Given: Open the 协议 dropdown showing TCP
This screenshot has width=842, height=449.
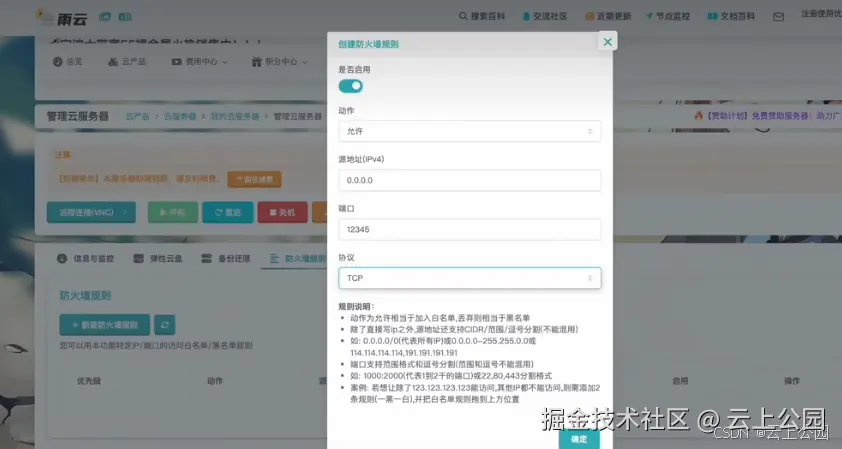Looking at the screenshot, I should pyautogui.click(x=469, y=278).
